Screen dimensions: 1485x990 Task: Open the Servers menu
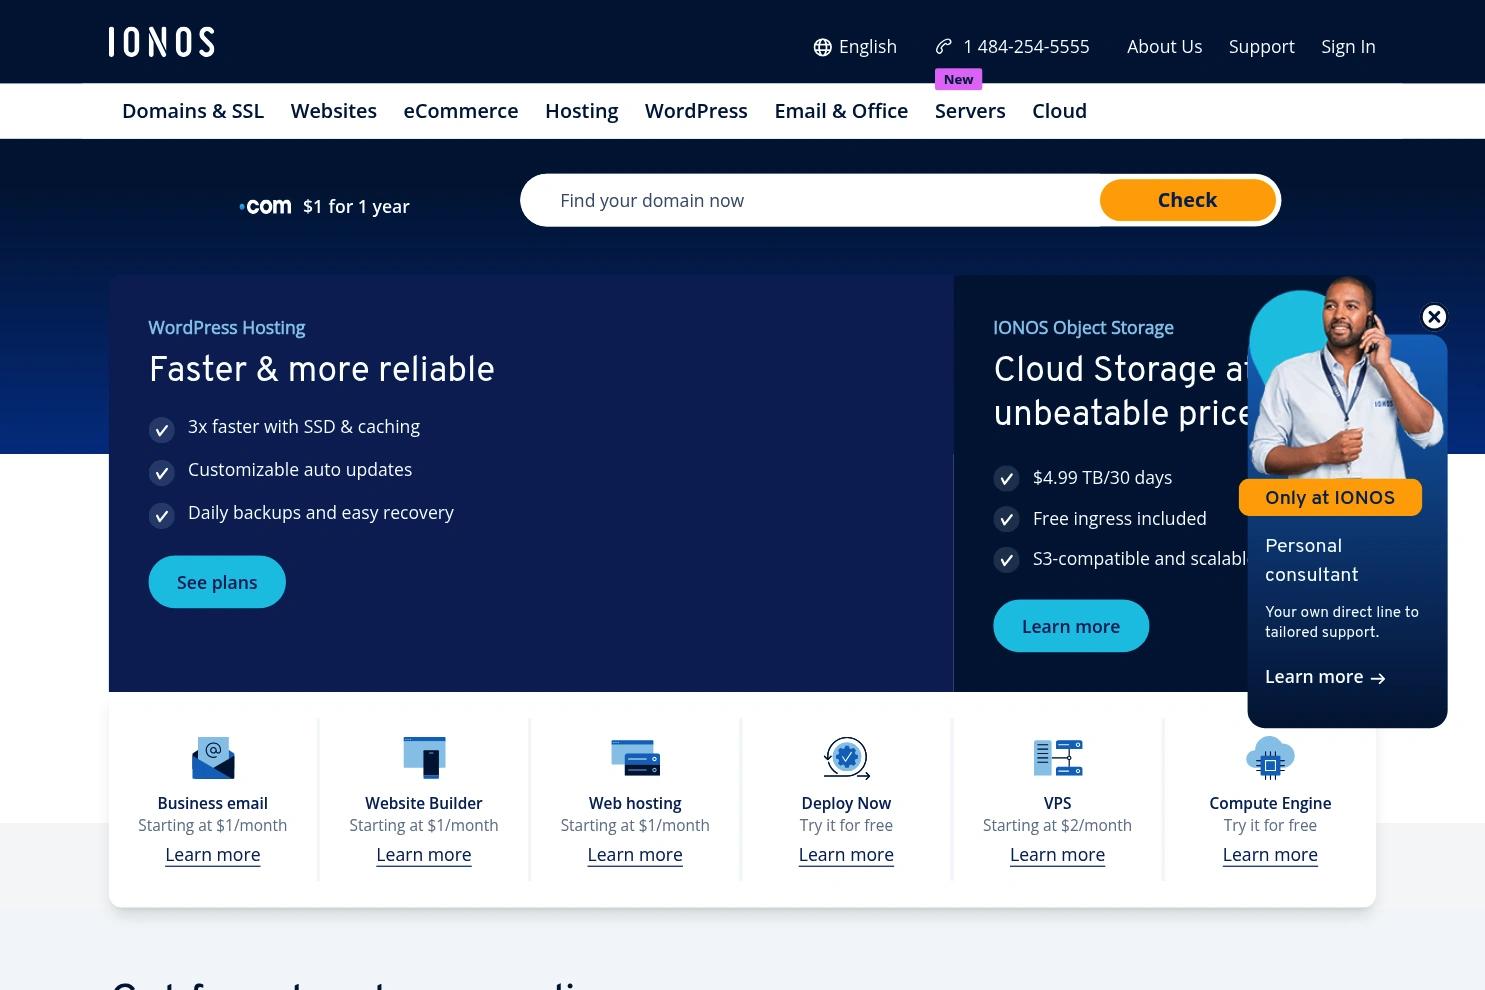point(970,111)
